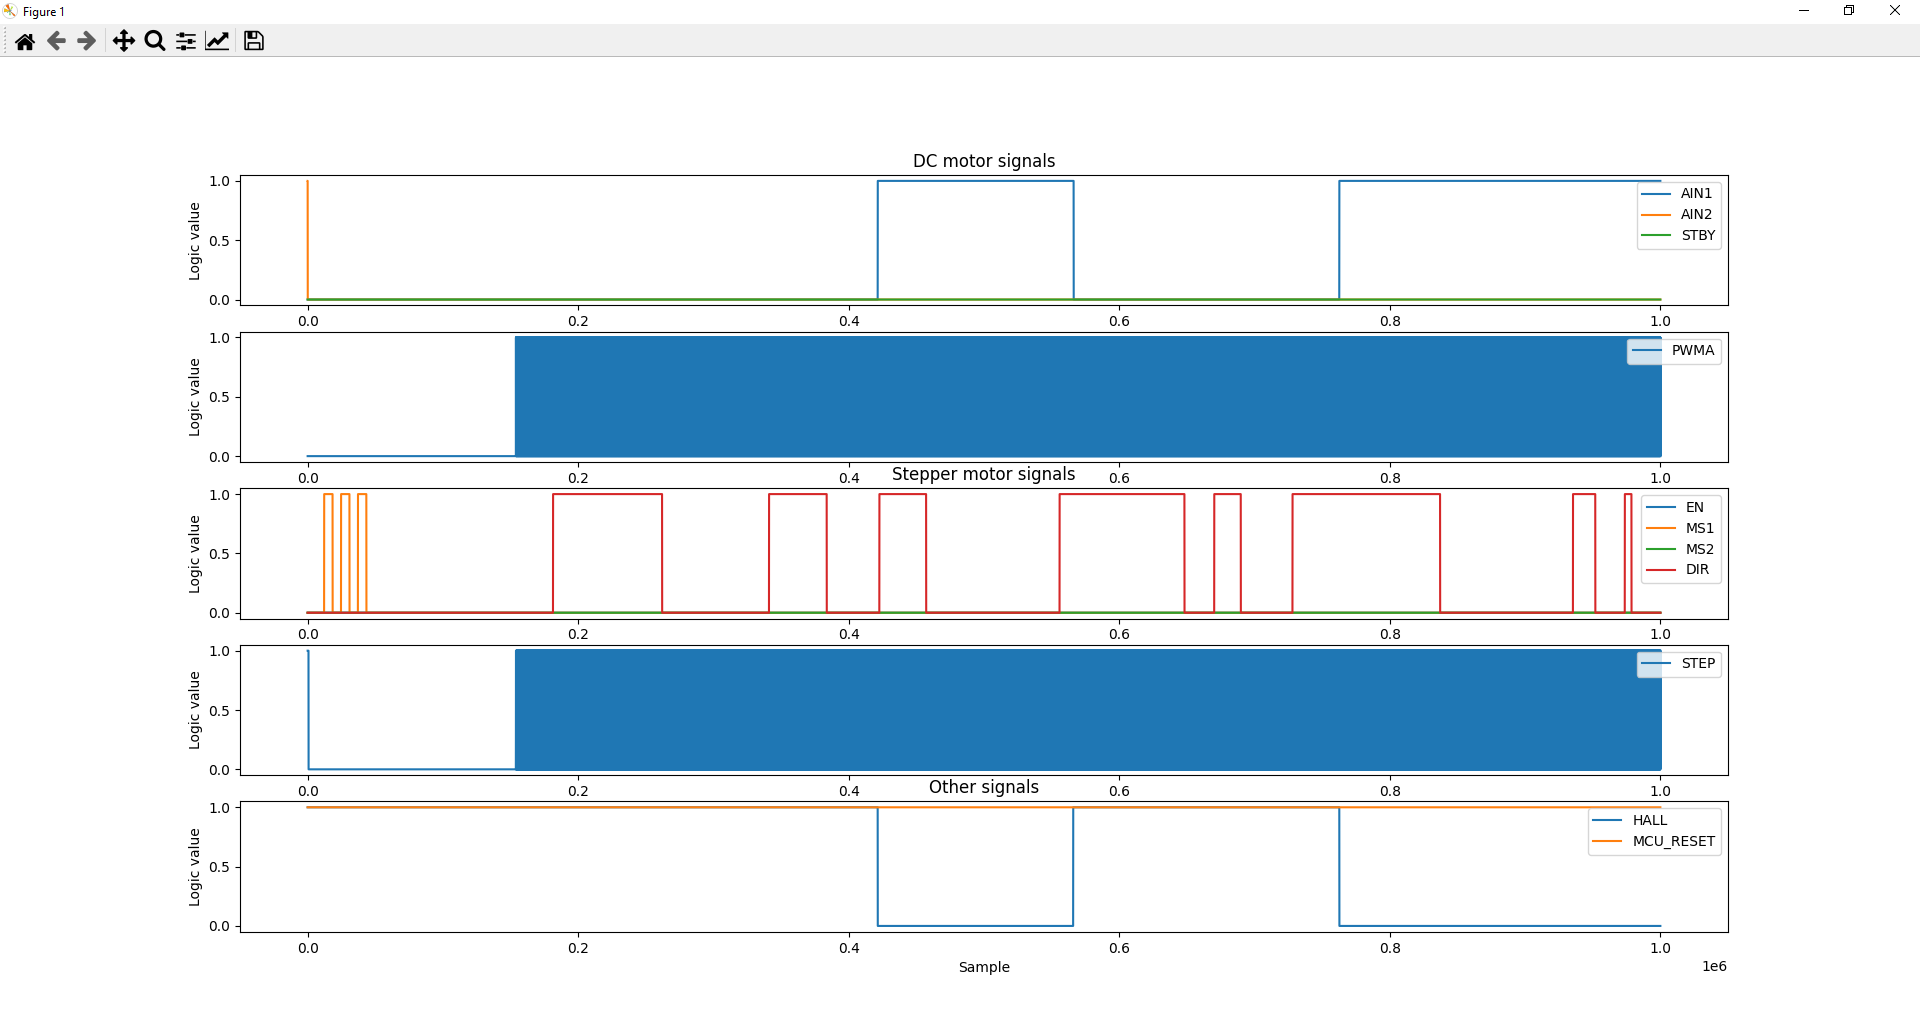Click the STEP legend entry
The height and width of the screenshot is (1017, 1920).
coord(1679,663)
